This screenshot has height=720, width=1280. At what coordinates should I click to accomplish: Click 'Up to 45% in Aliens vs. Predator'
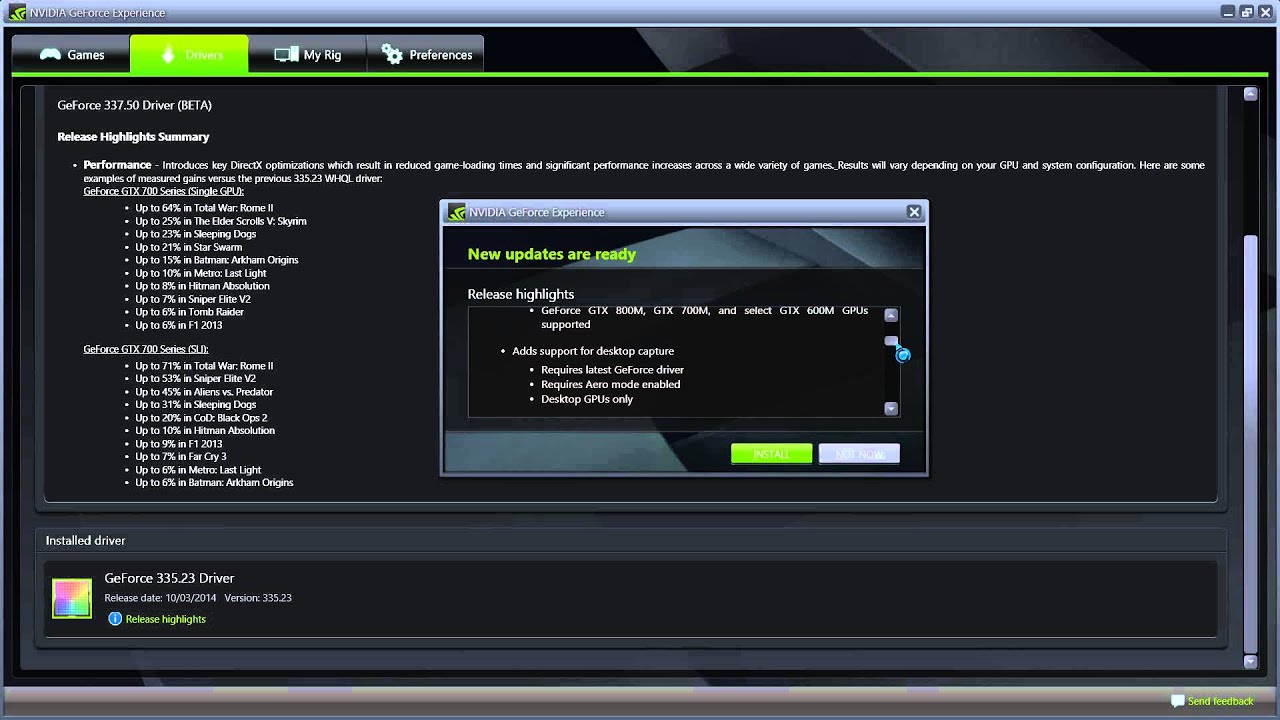(204, 392)
